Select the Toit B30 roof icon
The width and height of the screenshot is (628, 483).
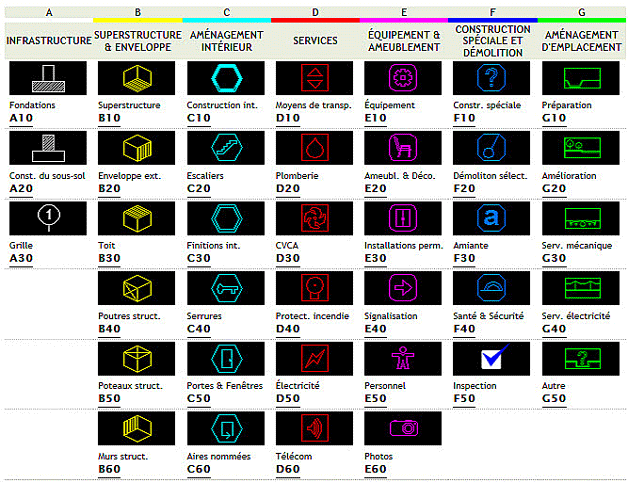pyautogui.click(x=138, y=218)
